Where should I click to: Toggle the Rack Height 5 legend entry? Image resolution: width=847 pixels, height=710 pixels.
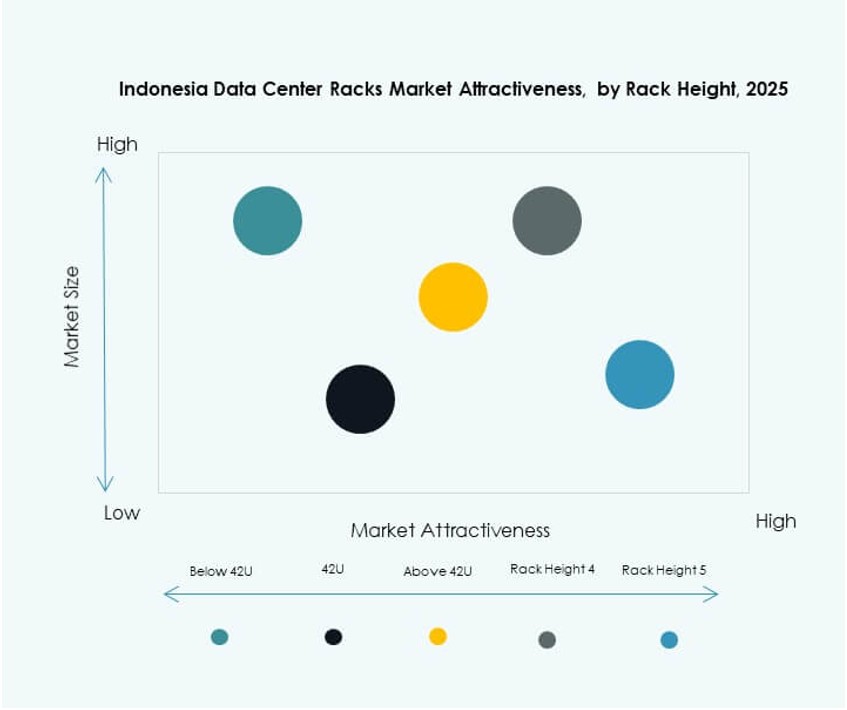[666, 571]
